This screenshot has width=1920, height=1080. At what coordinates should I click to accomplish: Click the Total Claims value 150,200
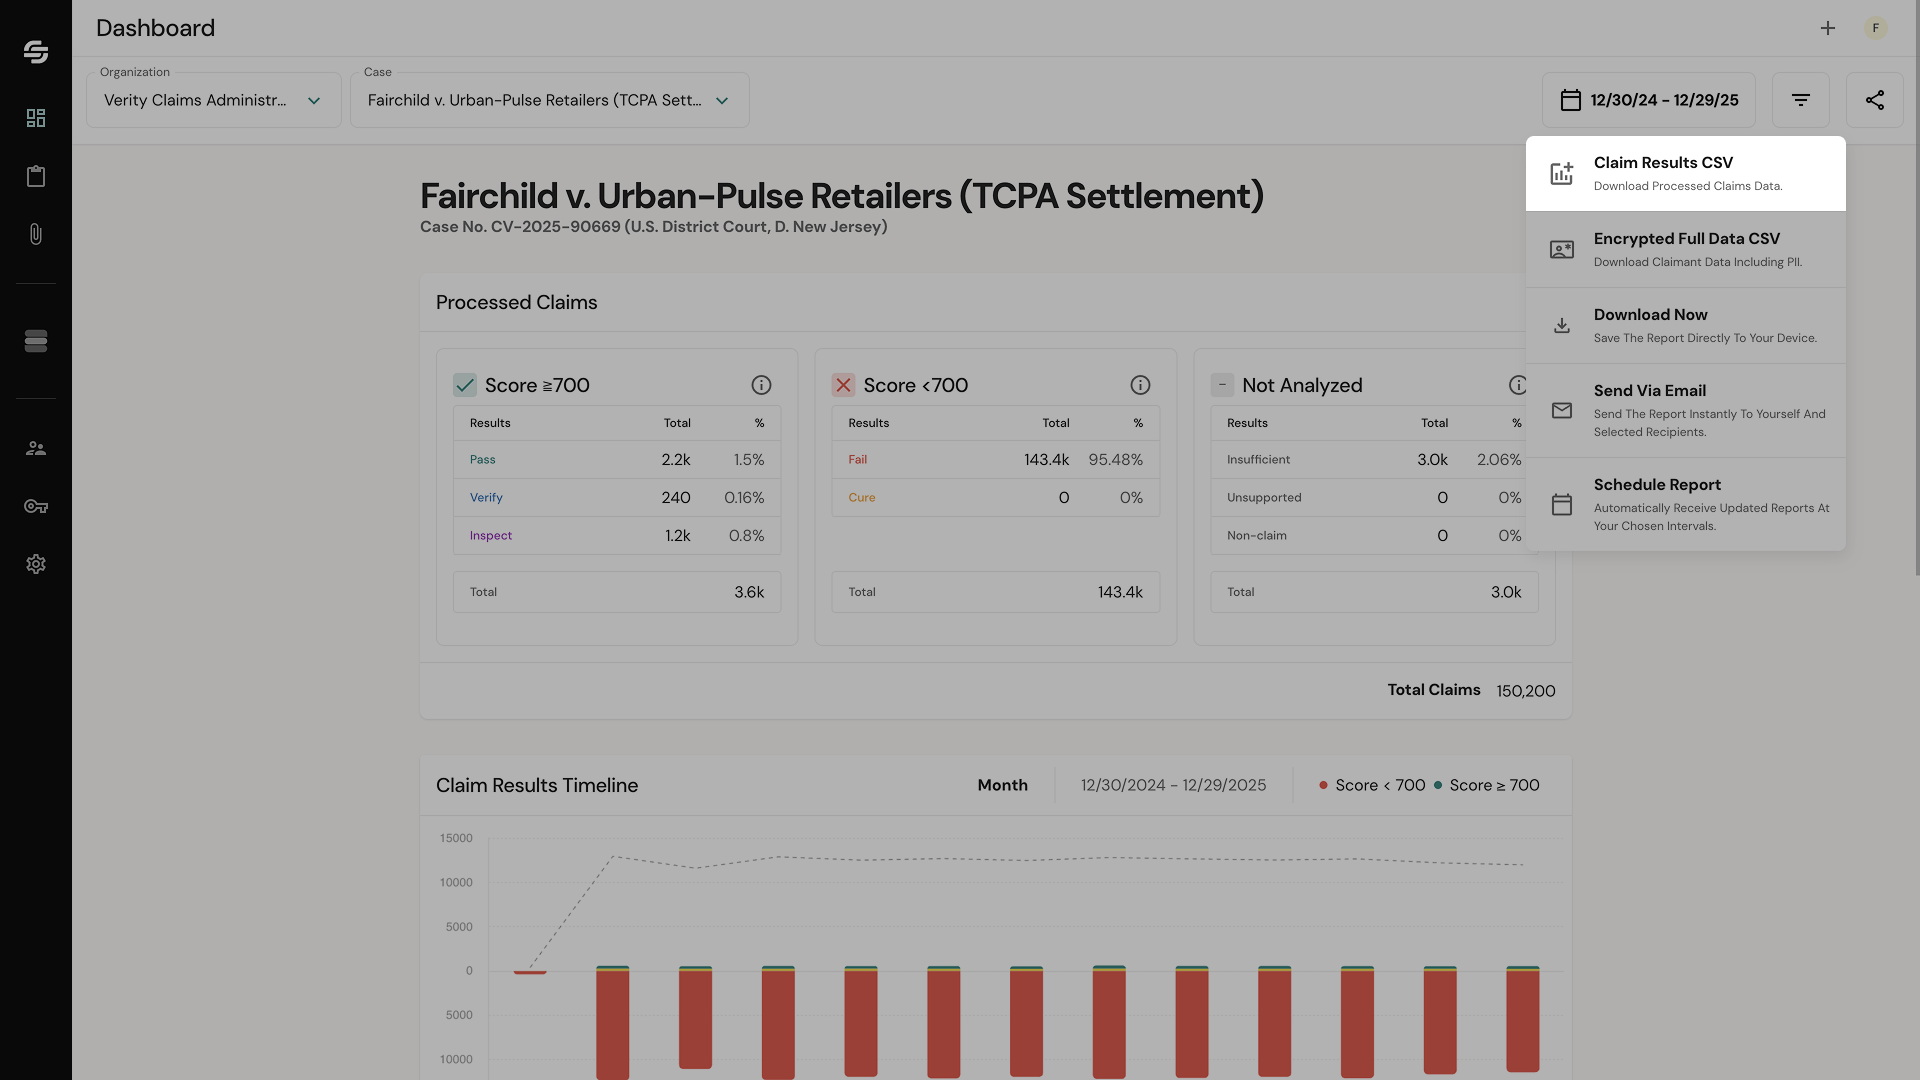click(x=1525, y=691)
